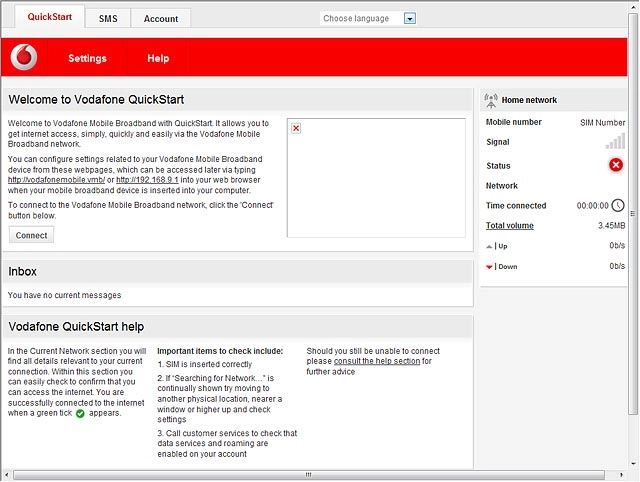The height and width of the screenshot is (482, 640).
Task: Click the Mobile number label
Action: pyautogui.click(x=513, y=122)
